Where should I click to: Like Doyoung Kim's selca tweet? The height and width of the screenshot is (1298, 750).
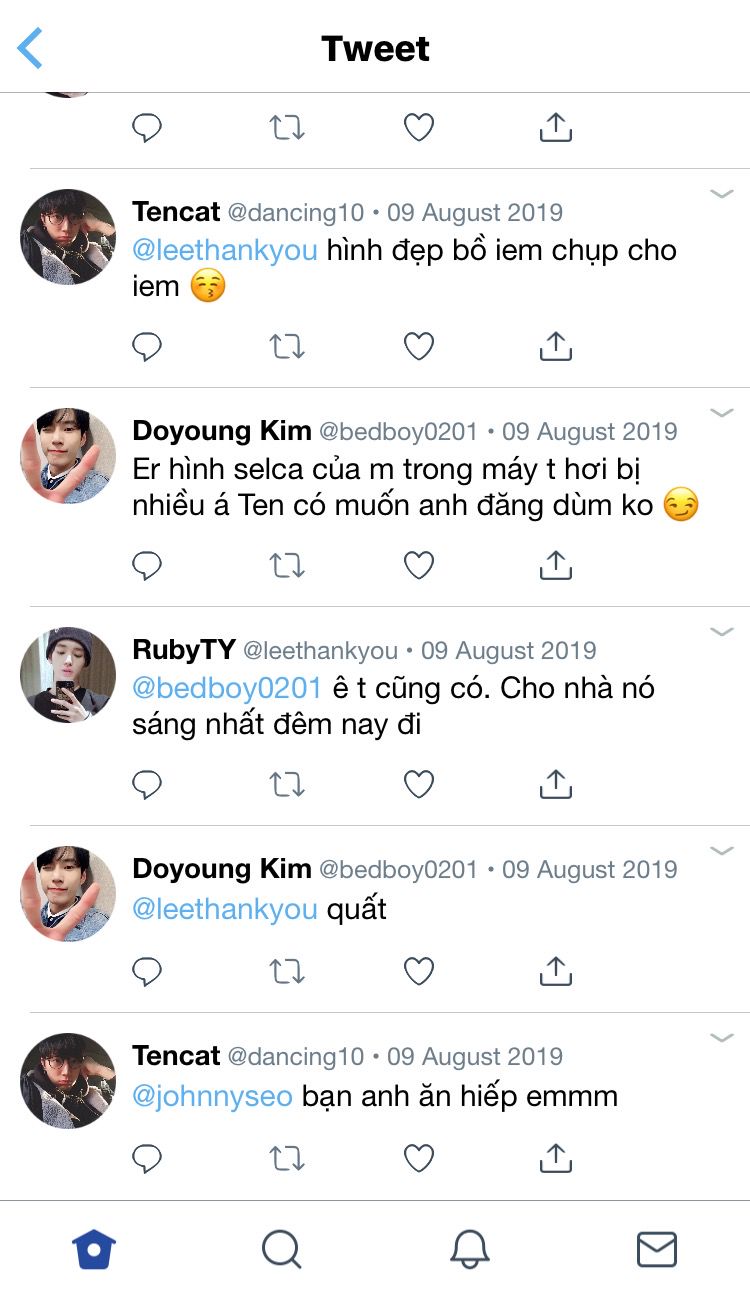coord(418,566)
